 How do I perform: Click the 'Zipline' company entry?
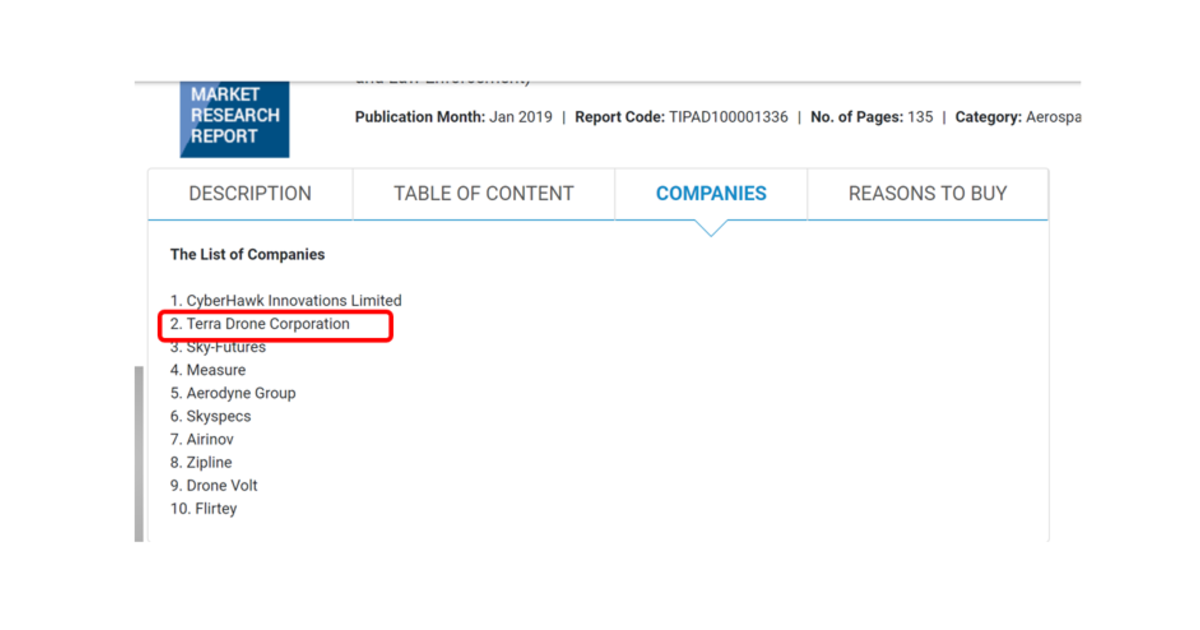pos(201,462)
